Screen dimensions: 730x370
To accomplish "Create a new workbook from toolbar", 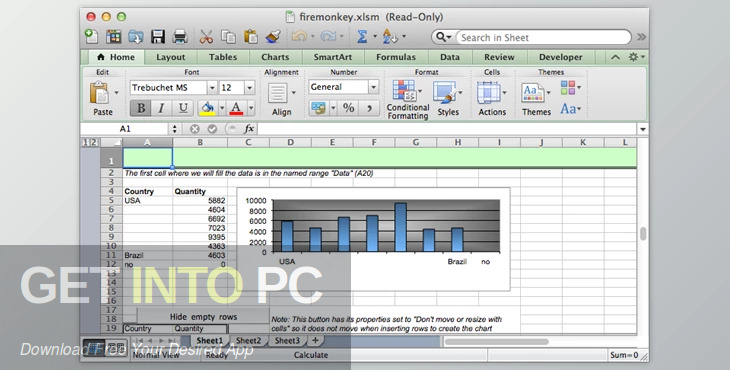I will [x=91, y=37].
